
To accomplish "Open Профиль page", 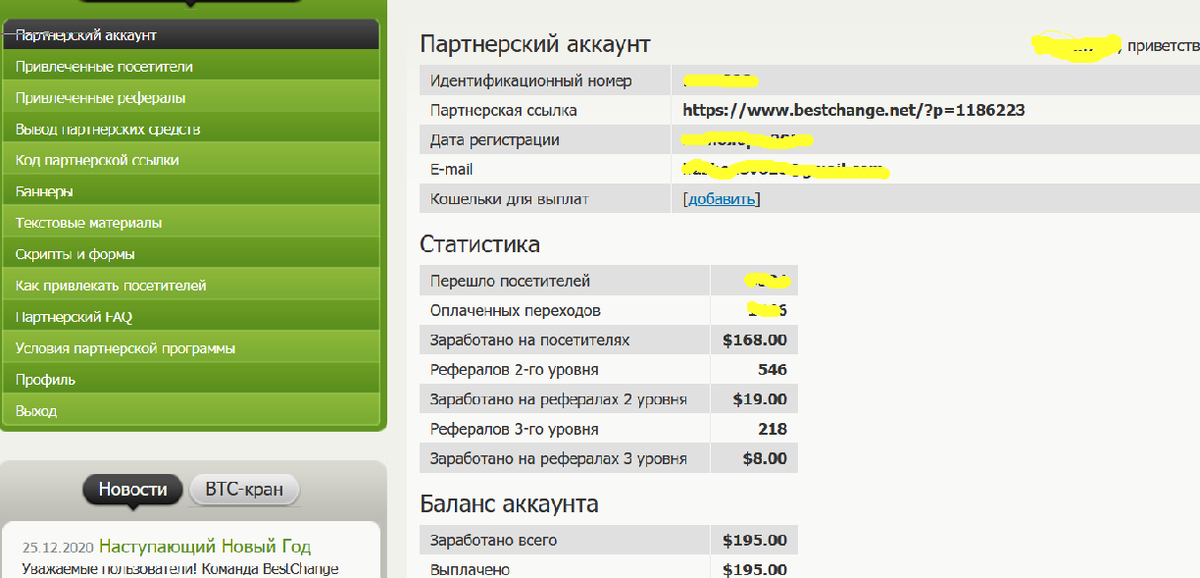I will click(x=190, y=379).
